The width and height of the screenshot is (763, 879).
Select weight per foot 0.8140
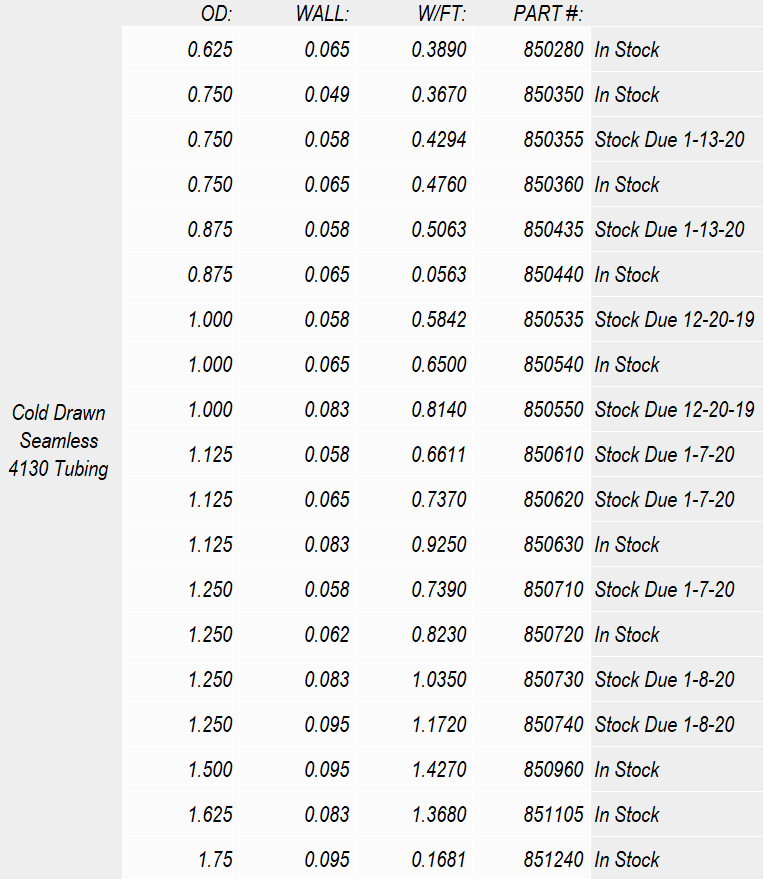point(439,409)
